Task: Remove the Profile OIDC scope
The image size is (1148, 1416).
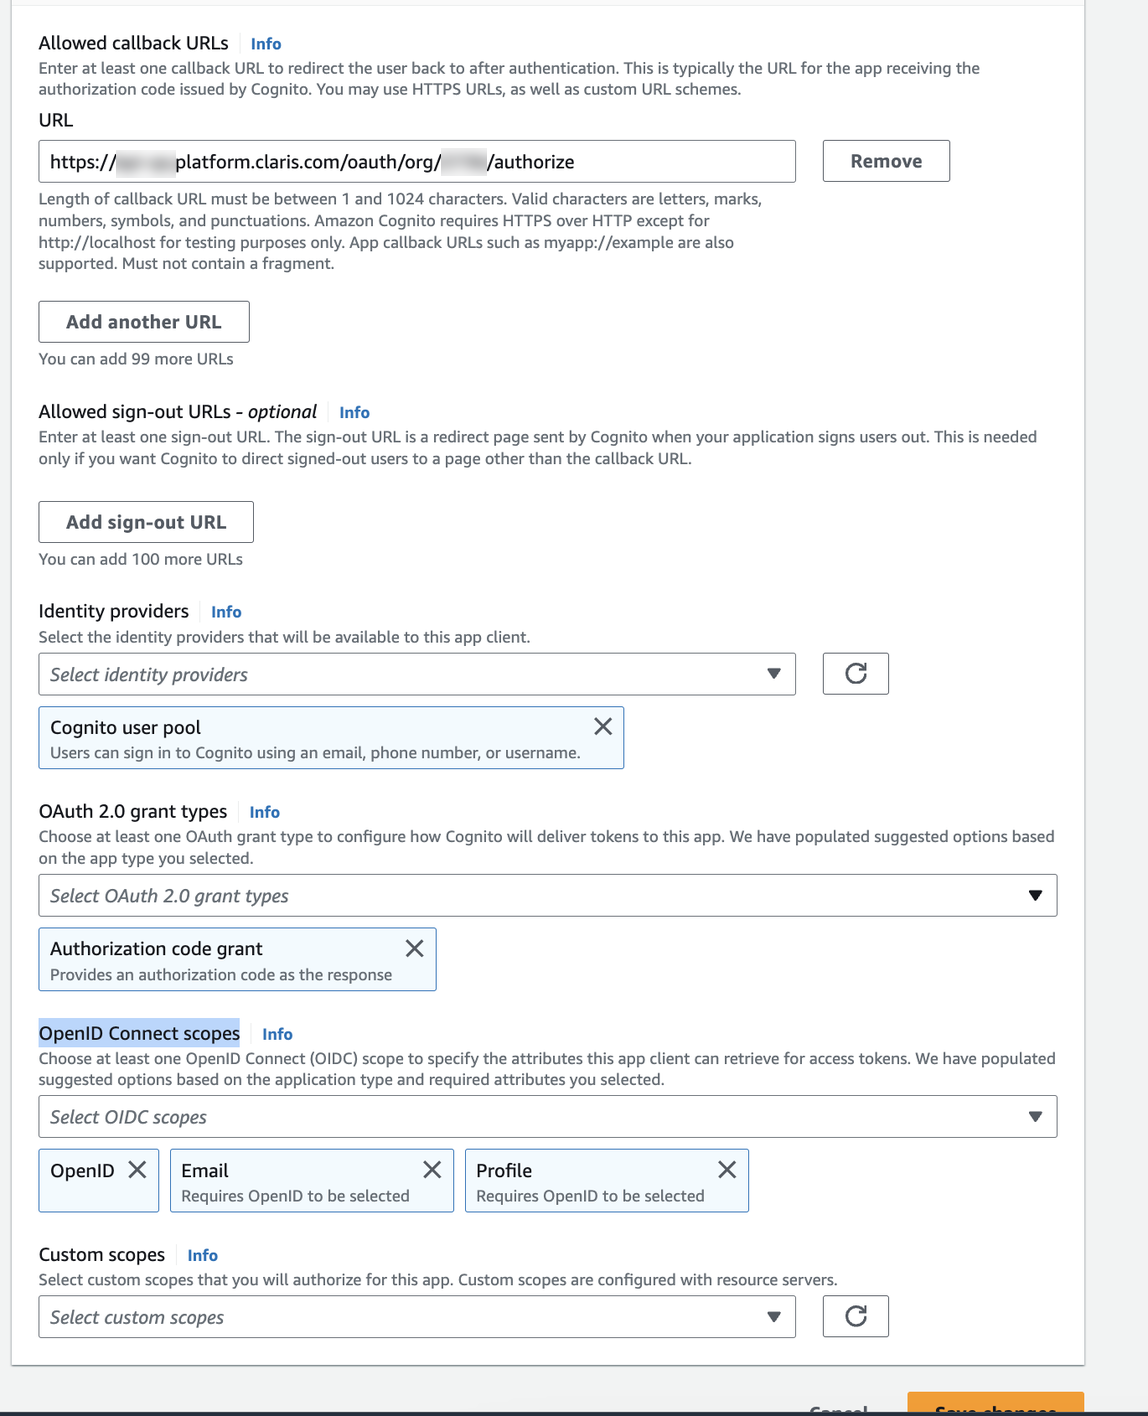Action: coord(727,1168)
